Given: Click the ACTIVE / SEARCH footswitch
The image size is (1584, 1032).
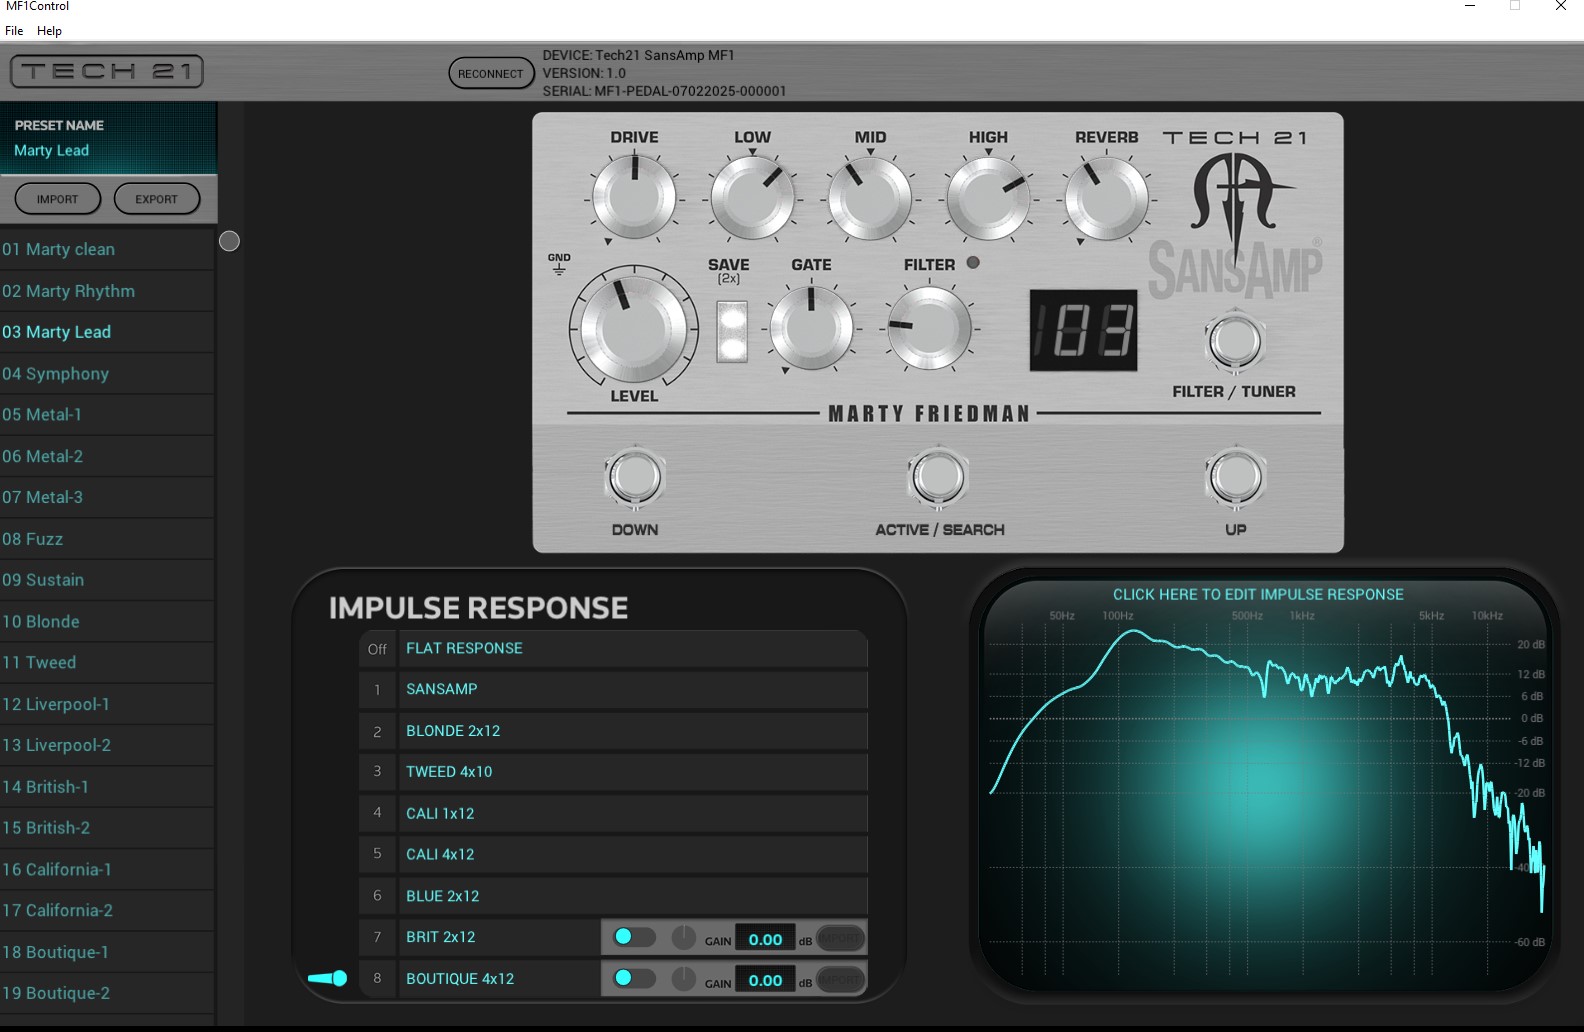Looking at the screenshot, I should (x=938, y=477).
